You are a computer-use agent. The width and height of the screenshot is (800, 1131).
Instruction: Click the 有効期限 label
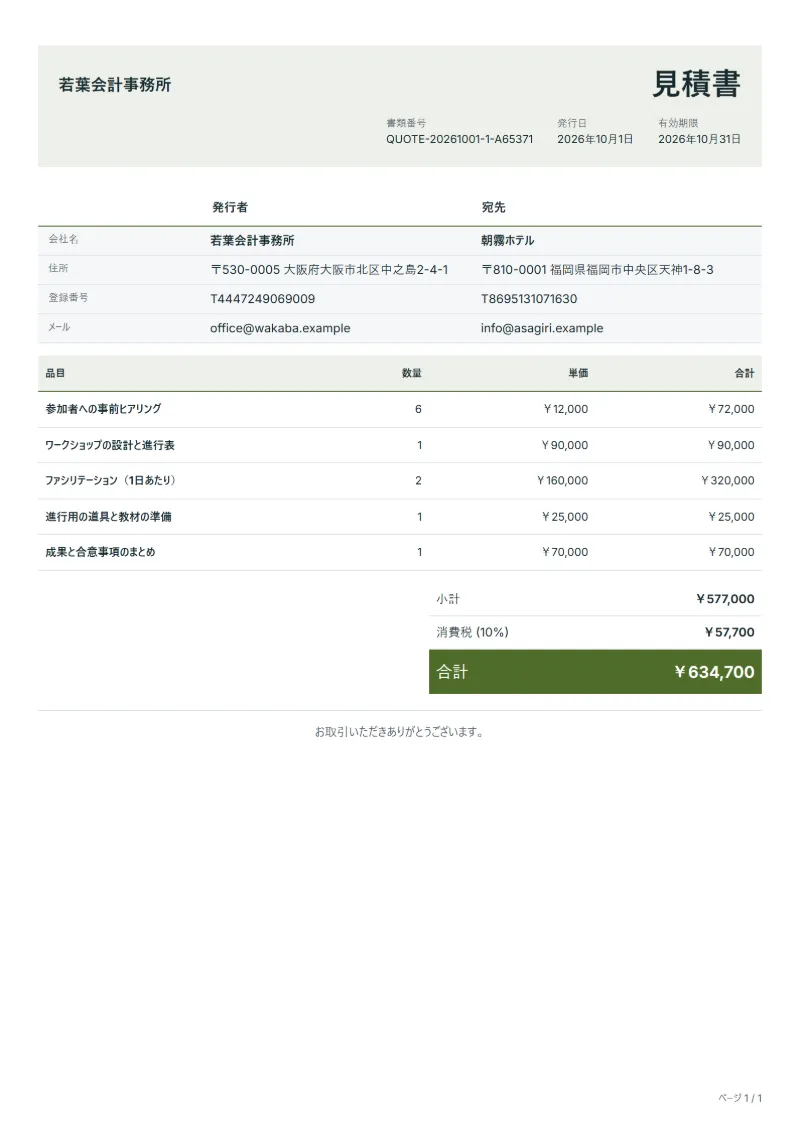[678, 123]
